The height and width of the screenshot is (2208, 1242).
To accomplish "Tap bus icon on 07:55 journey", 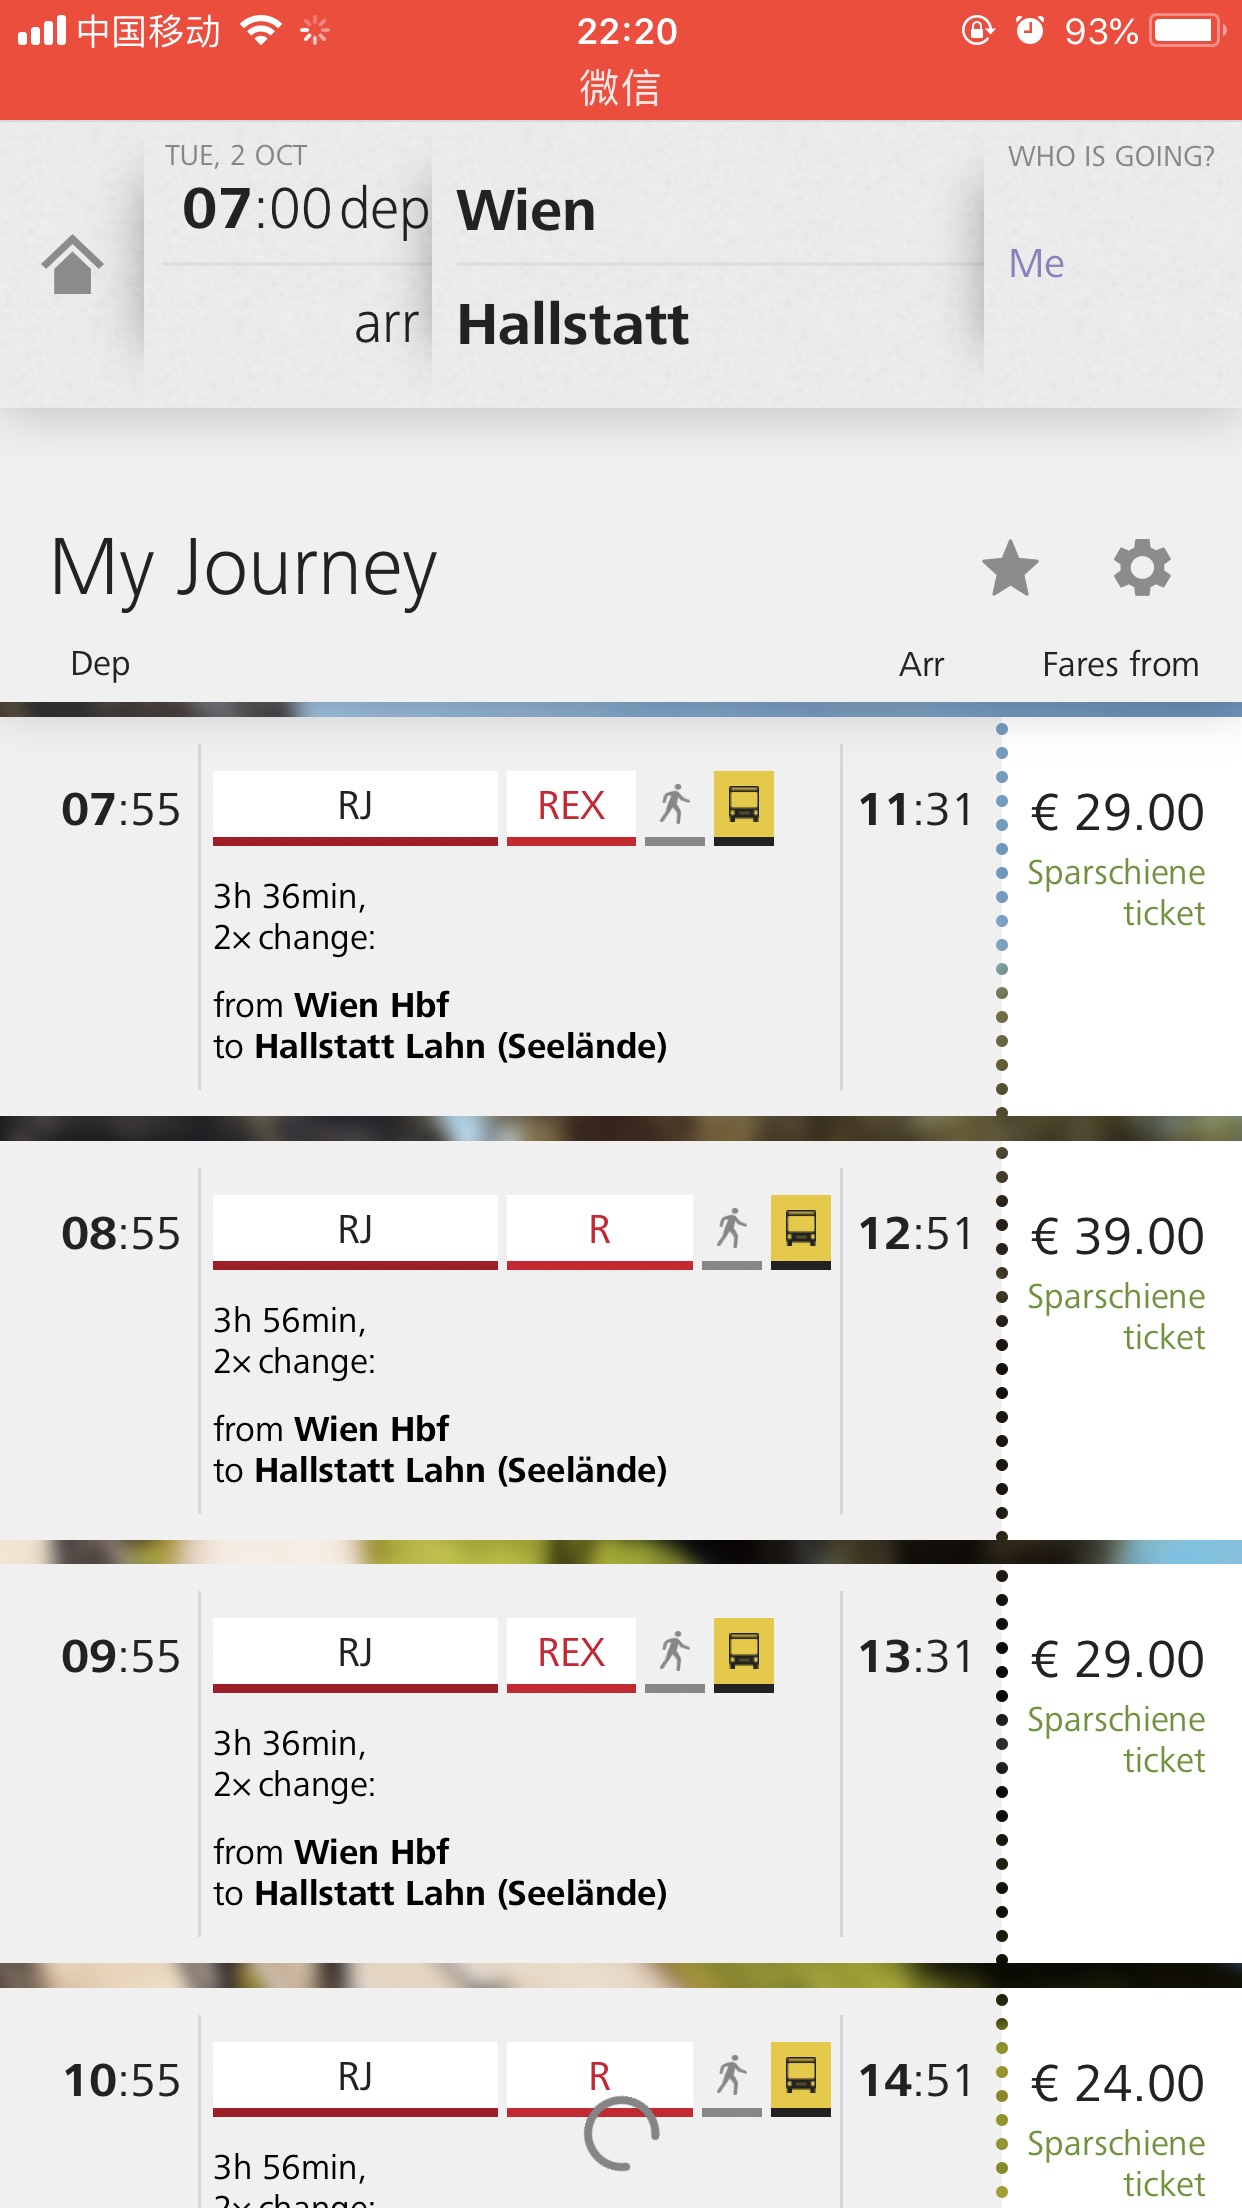I will tap(744, 808).
